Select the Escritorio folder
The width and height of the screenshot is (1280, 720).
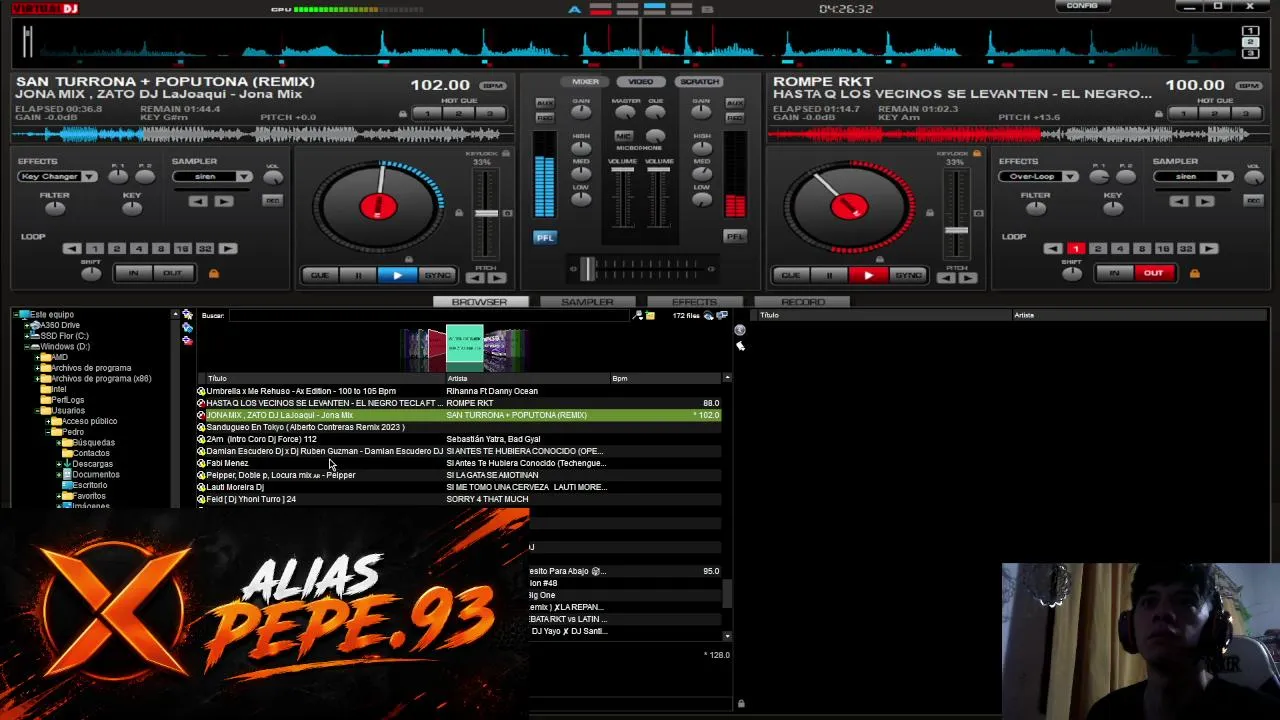pyautogui.click(x=89, y=485)
